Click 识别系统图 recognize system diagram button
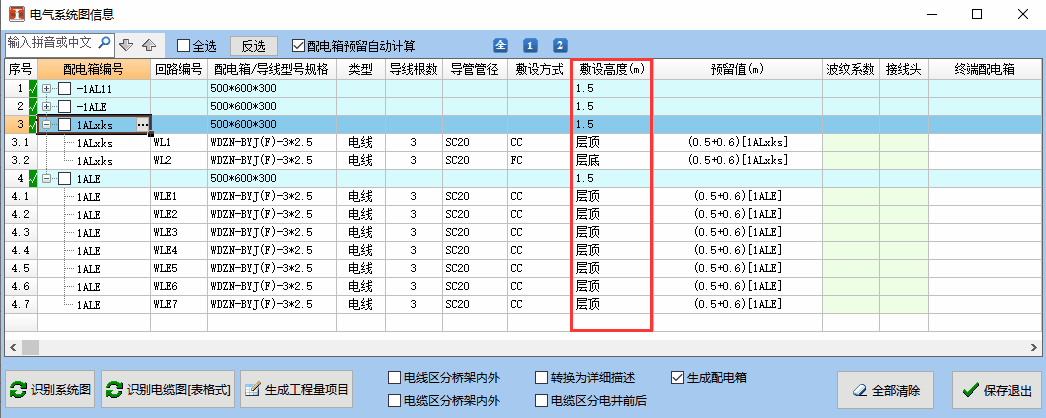Screen dimensions: 1046x418 click(51, 389)
